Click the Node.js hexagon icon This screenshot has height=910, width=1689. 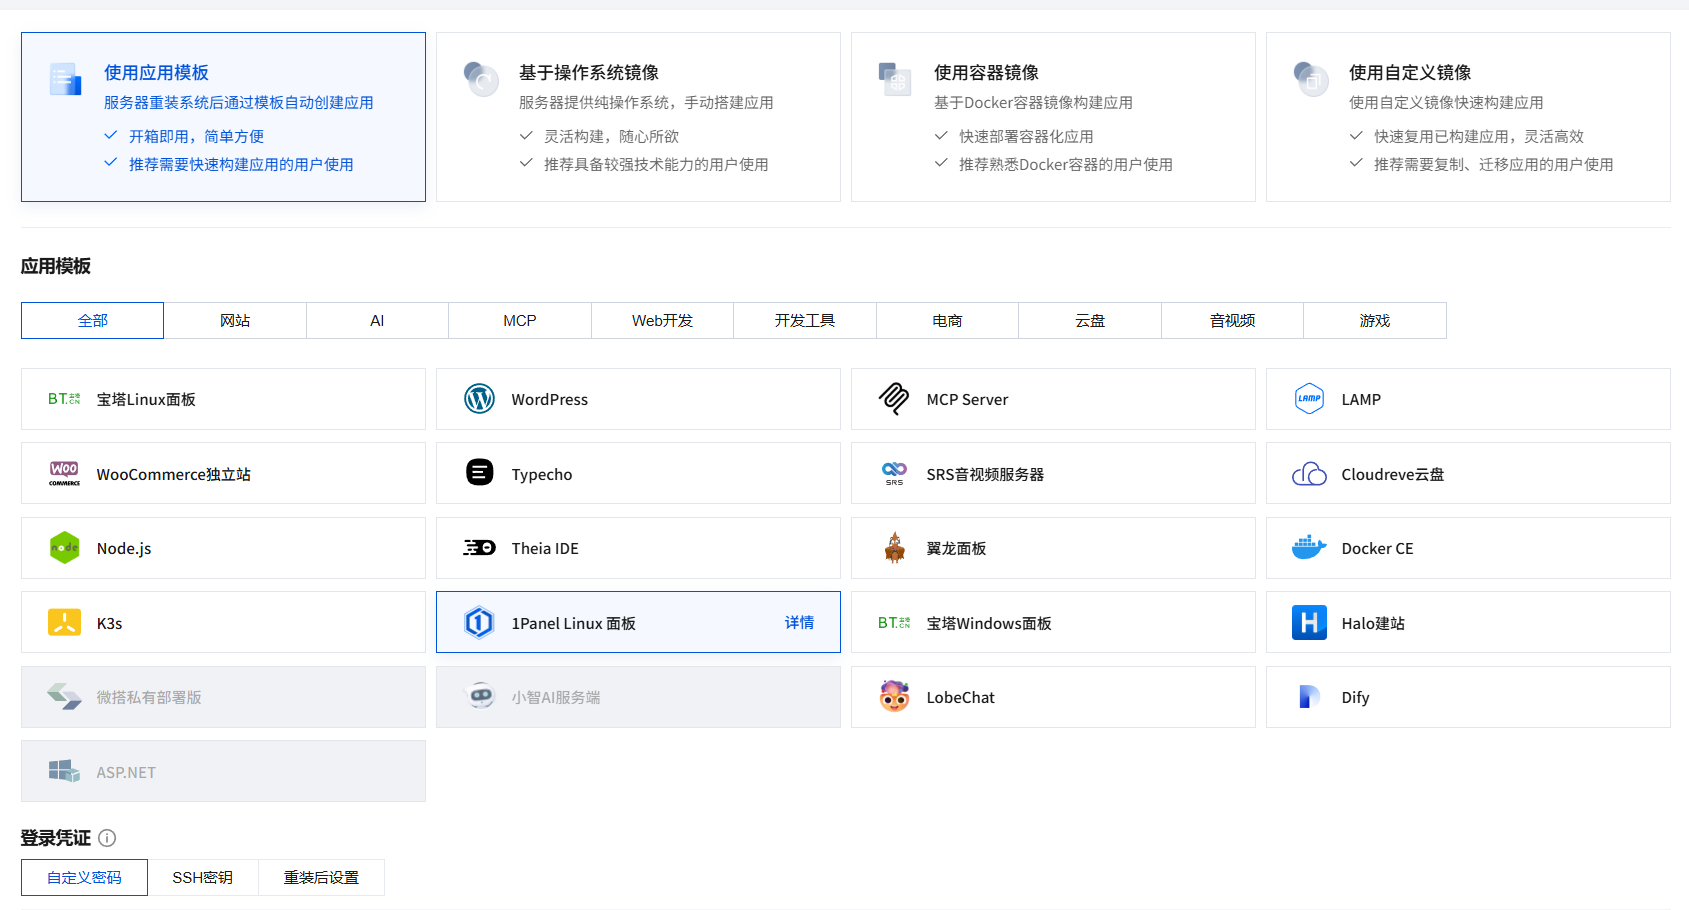64,548
